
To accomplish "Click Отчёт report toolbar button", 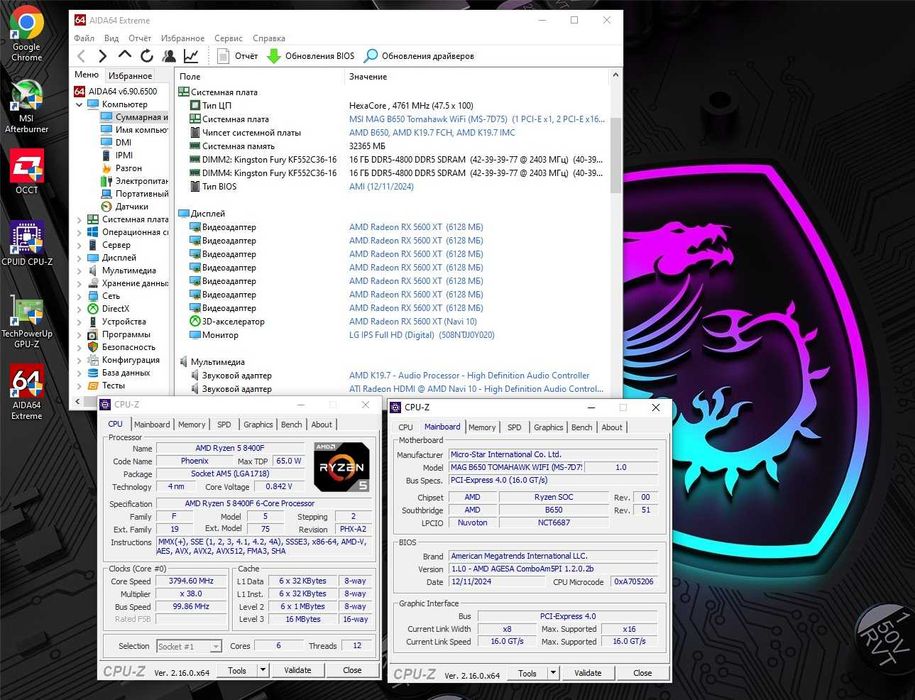I will click(x=238, y=56).
